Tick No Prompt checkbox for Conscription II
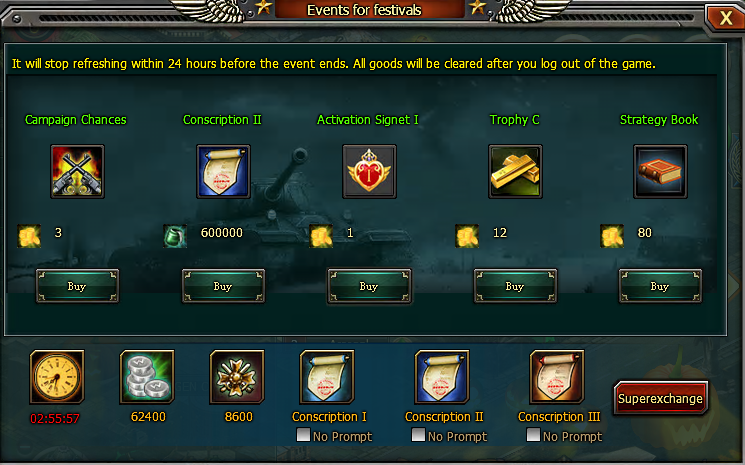 coord(418,435)
